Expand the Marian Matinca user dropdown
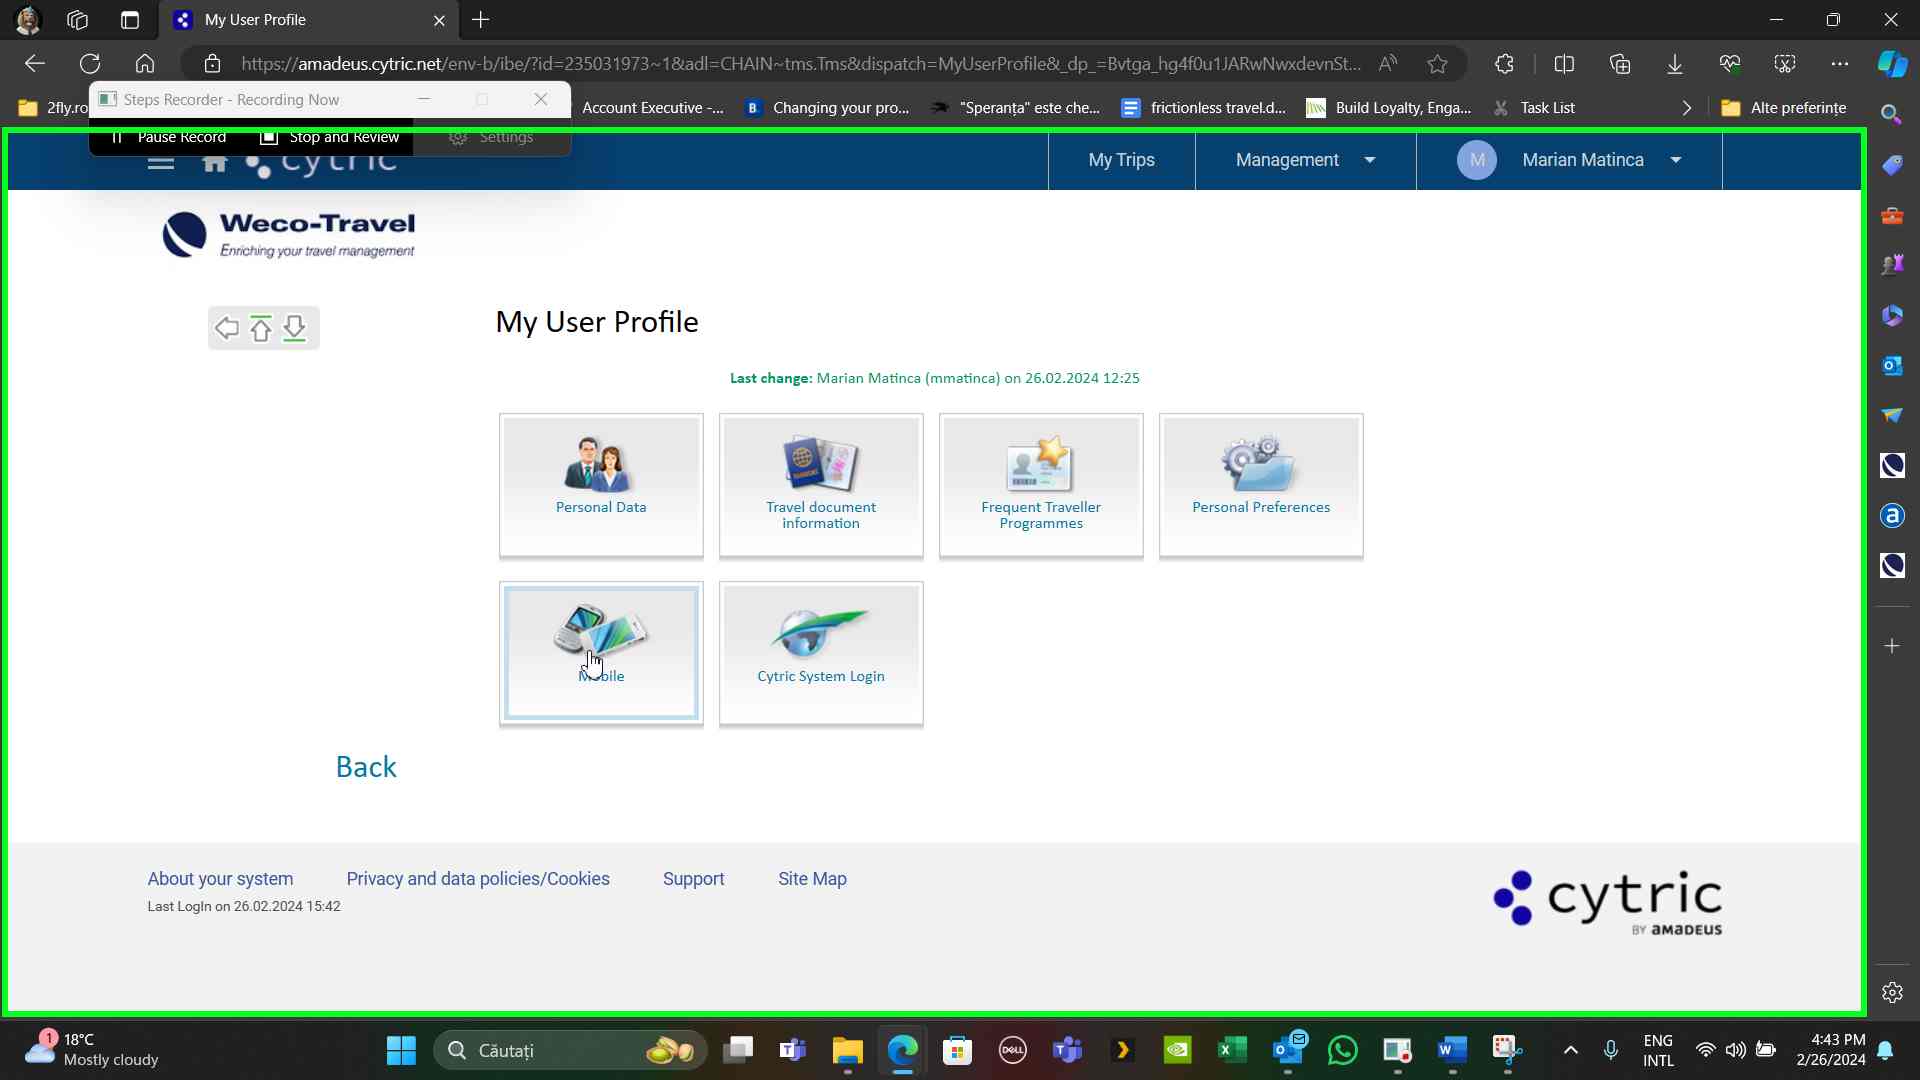This screenshot has height=1080, width=1920. click(1676, 160)
